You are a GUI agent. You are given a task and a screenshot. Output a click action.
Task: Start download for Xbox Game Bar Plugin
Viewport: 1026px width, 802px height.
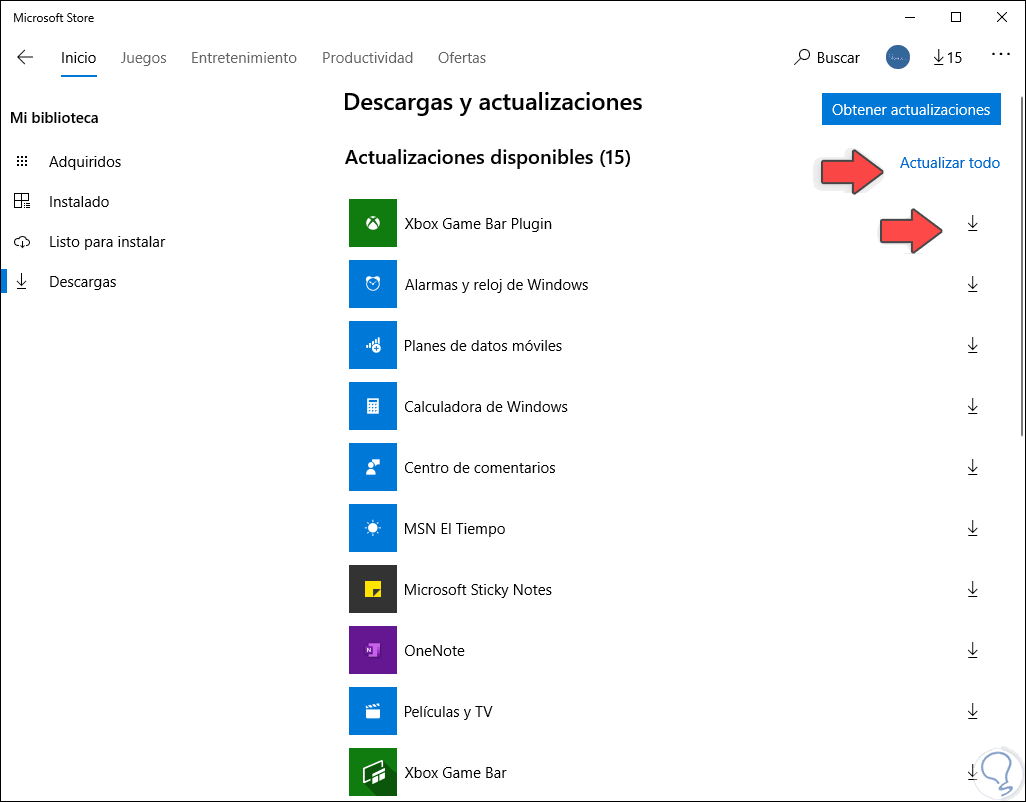coord(972,223)
